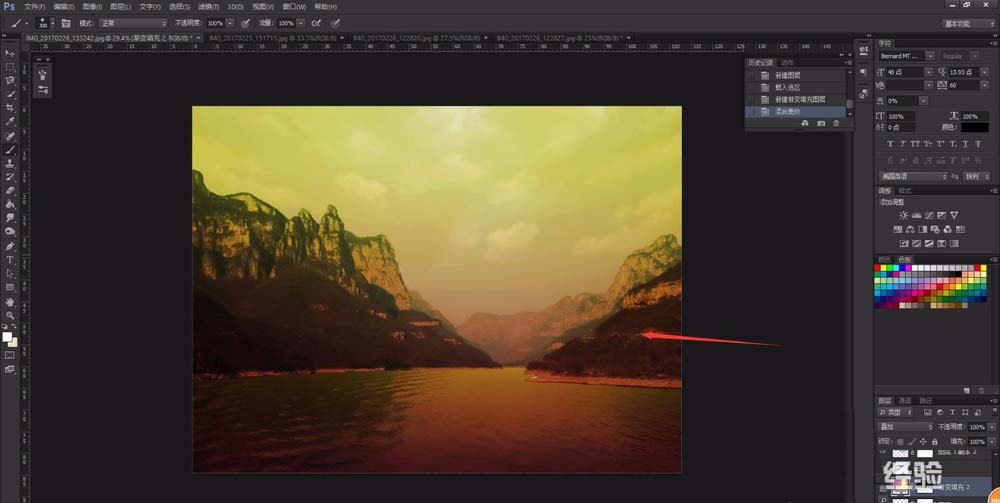Toggle lock all on layer

tap(934, 441)
